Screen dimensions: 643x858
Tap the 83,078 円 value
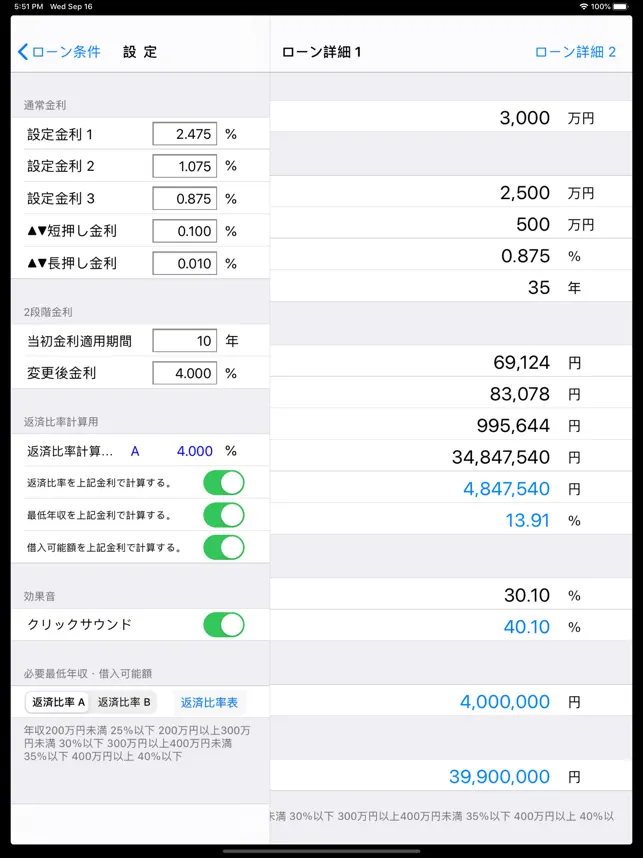click(519, 395)
